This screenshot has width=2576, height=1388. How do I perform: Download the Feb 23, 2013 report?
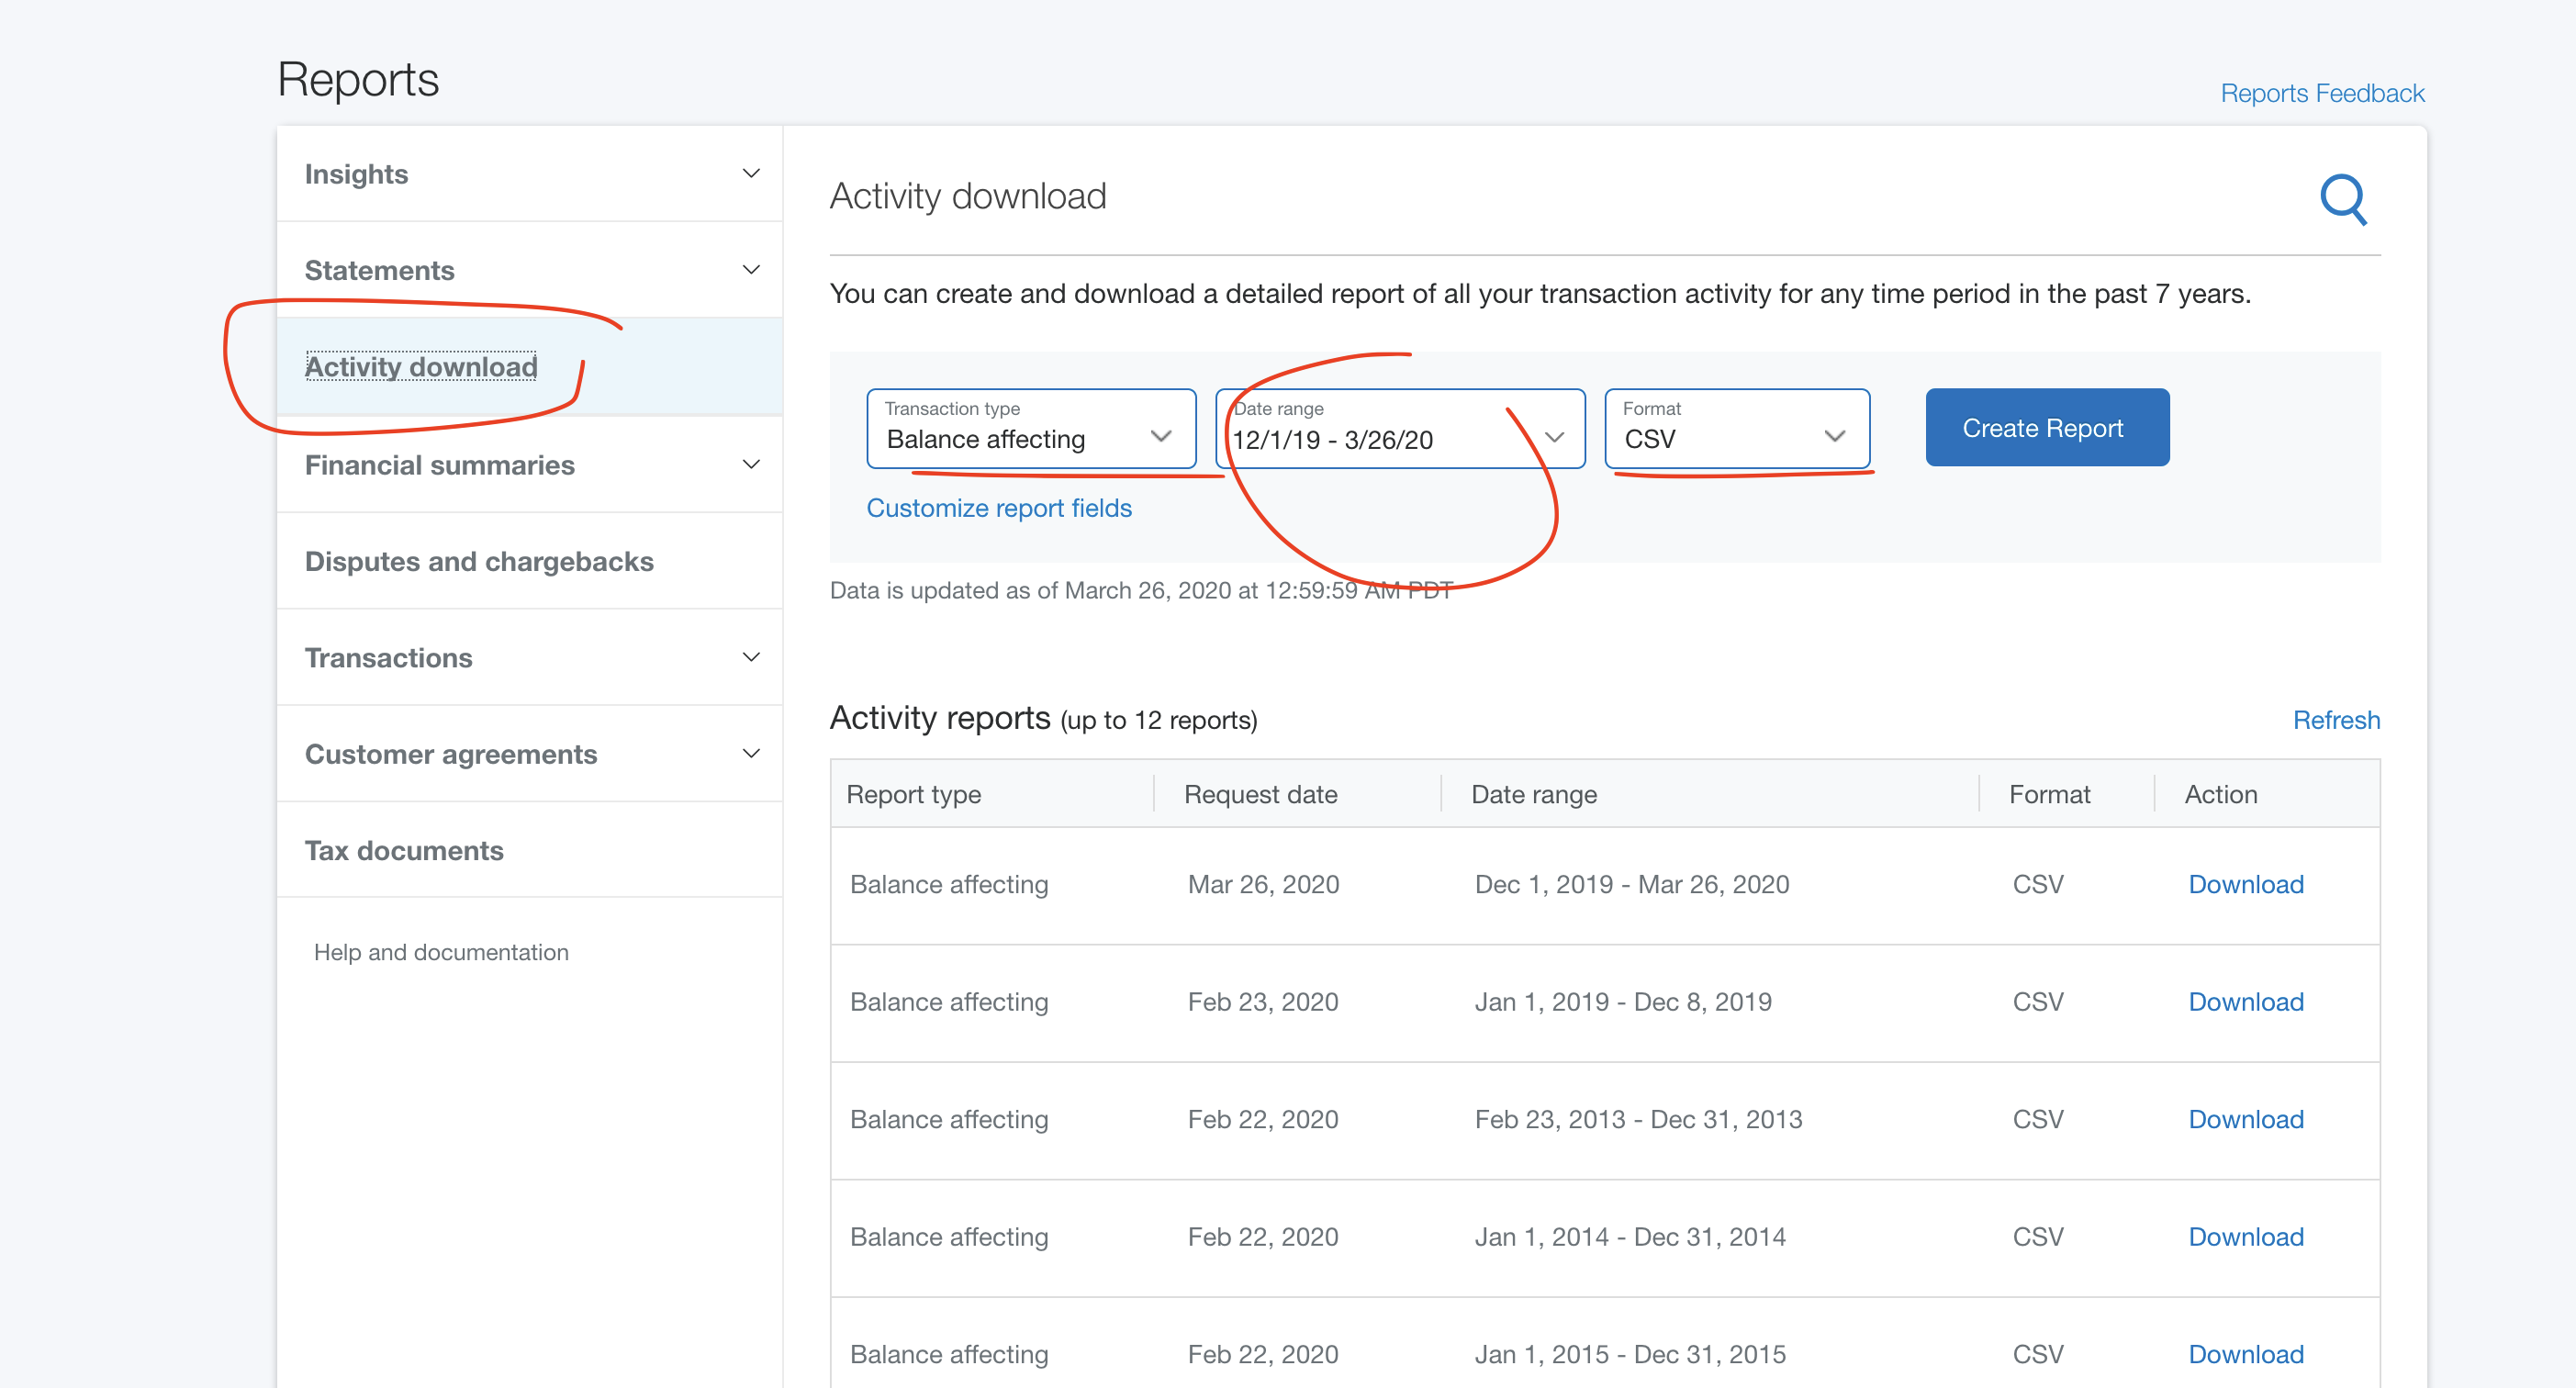[x=2245, y=1119]
